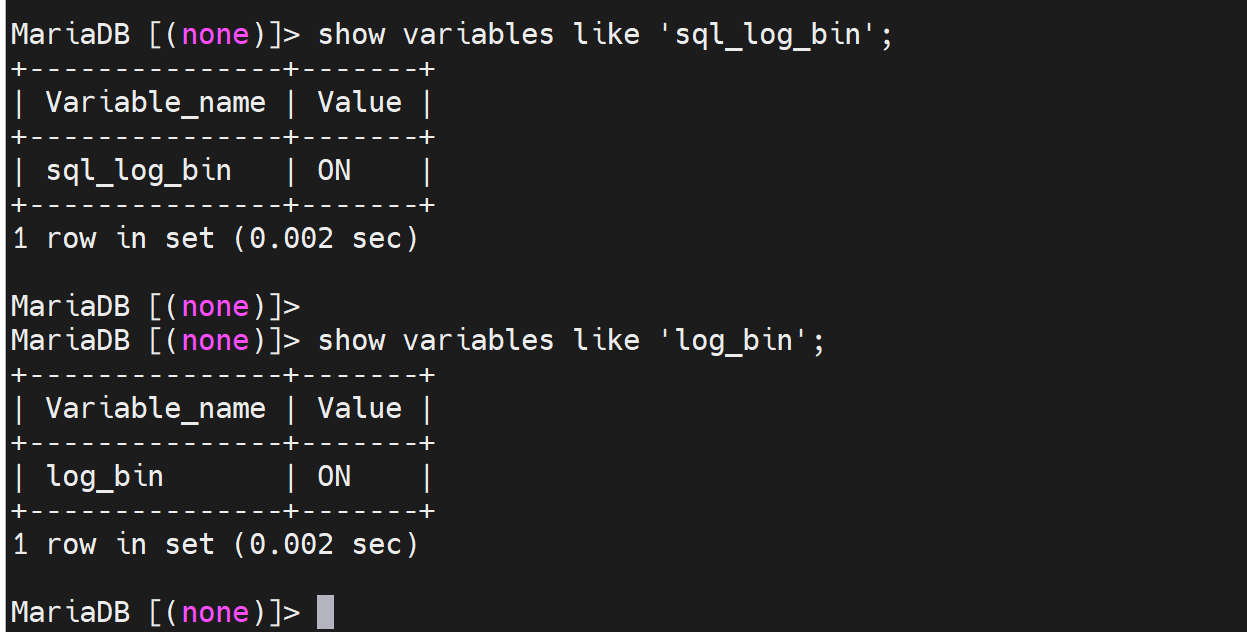Click 'MariaDB' at the very first prompt line

(70, 35)
